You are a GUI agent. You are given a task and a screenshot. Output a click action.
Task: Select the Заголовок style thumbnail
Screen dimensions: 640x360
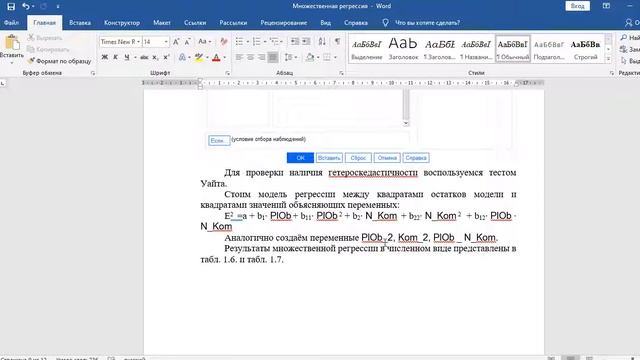click(x=403, y=49)
